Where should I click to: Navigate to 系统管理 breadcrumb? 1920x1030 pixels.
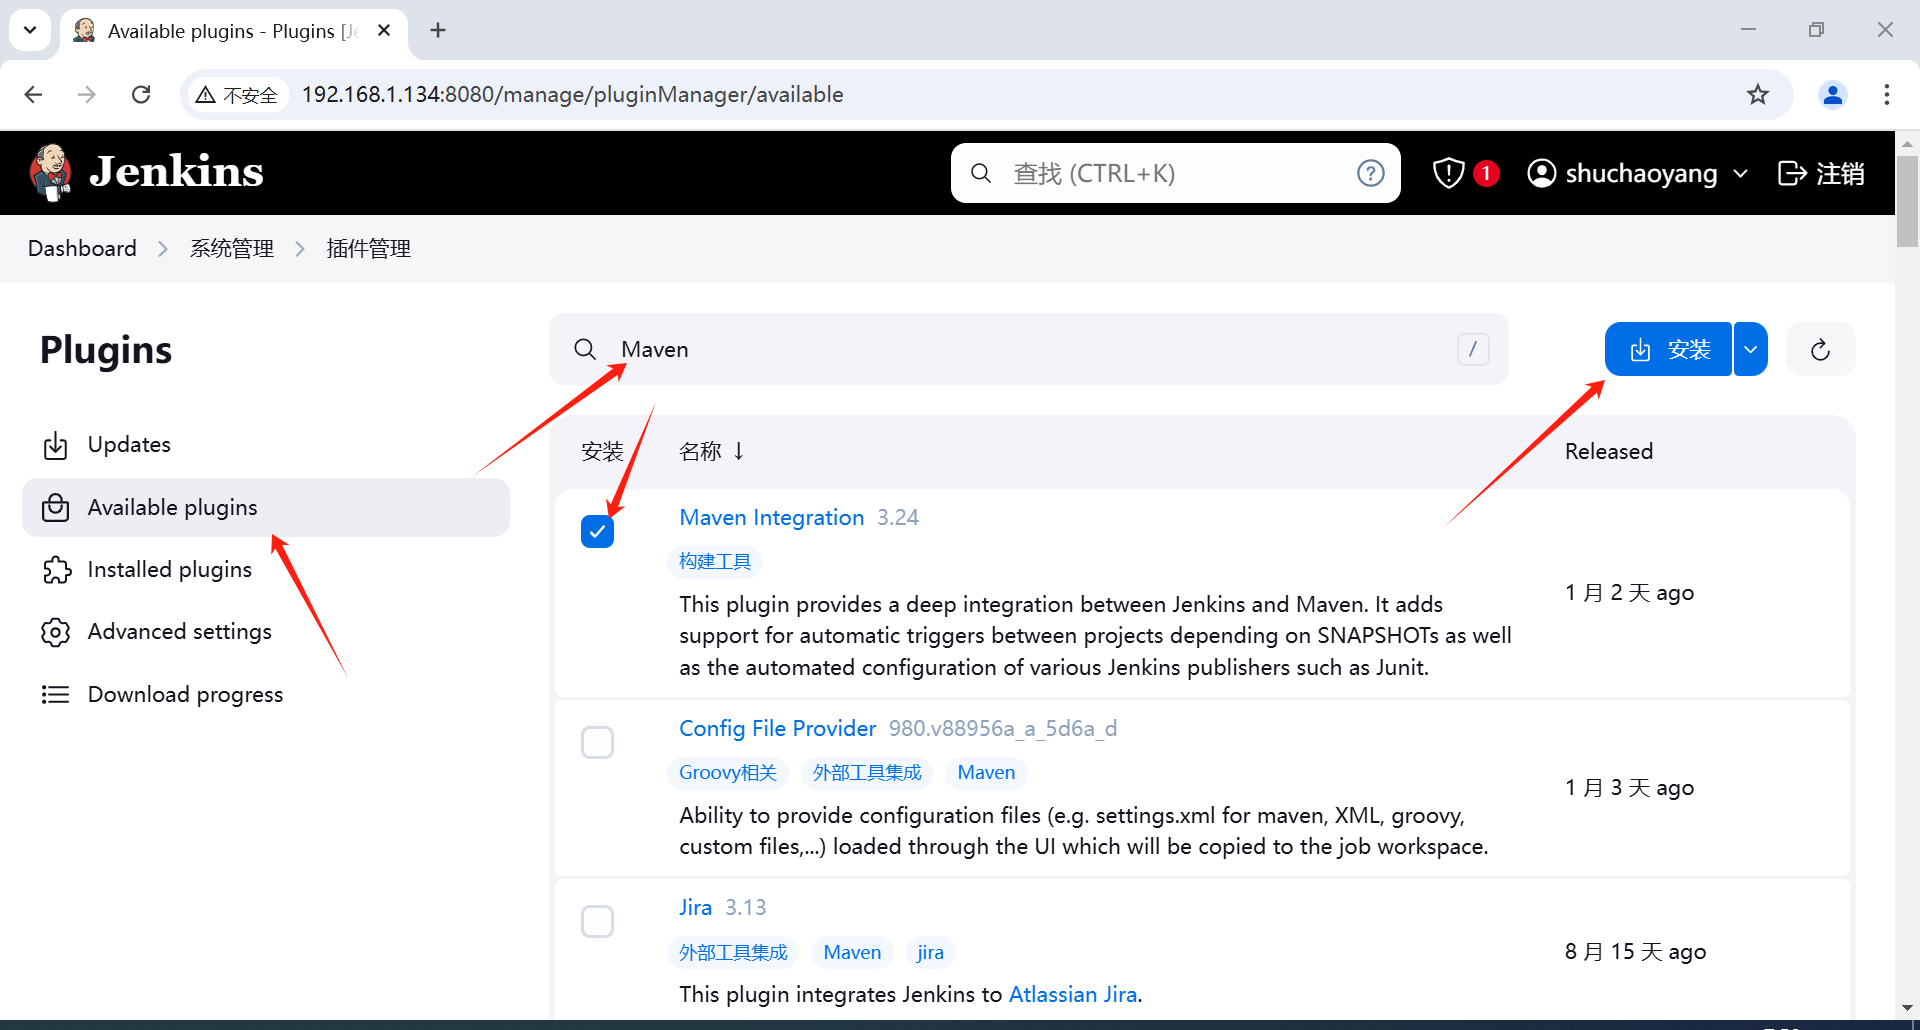pos(232,248)
